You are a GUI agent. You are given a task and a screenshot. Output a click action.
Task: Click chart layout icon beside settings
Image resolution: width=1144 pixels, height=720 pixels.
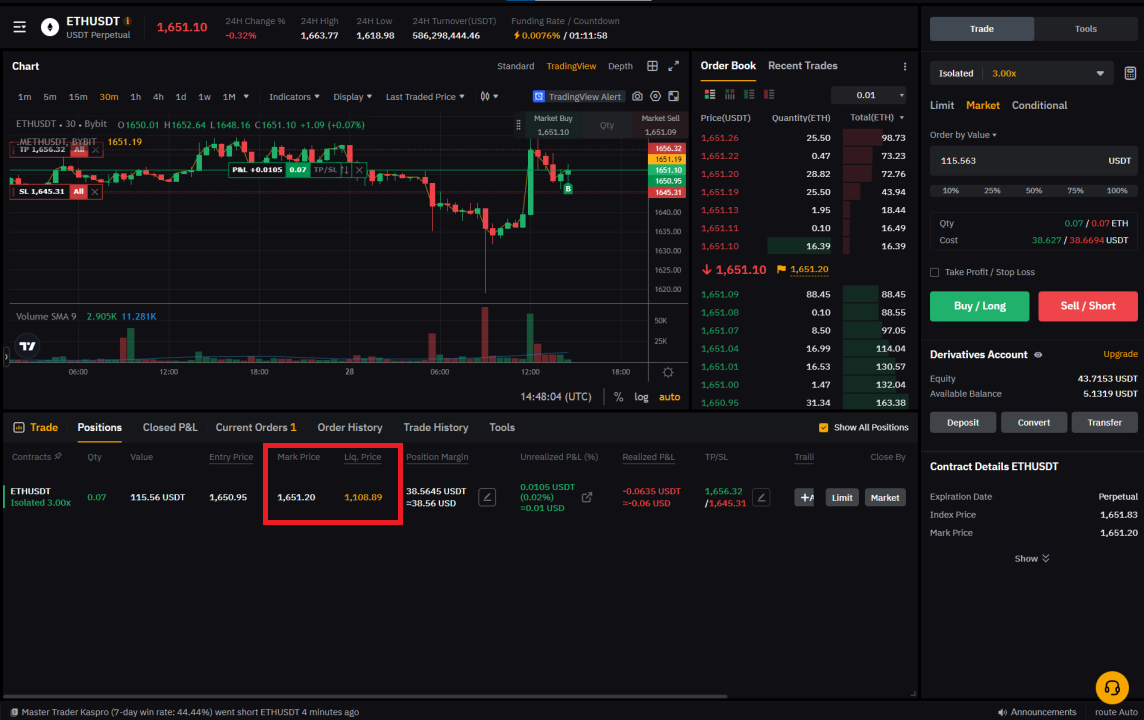click(x=673, y=96)
